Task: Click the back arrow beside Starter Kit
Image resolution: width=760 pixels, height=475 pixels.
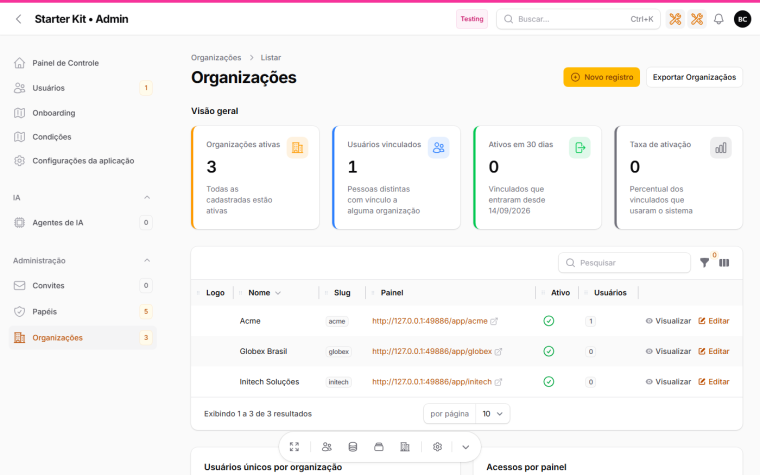Action: coord(18,19)
